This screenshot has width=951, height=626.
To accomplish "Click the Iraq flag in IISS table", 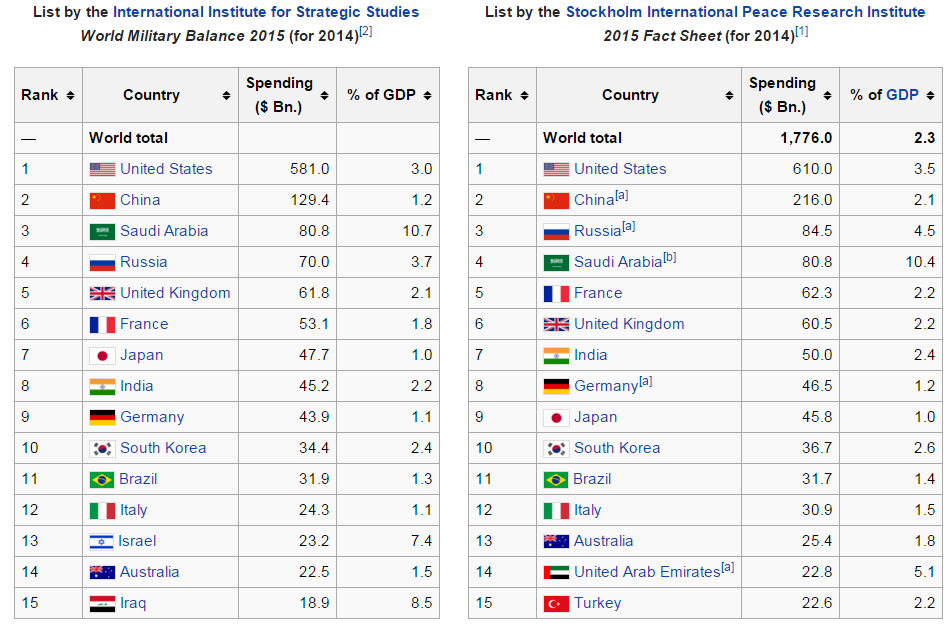I will pos(102,604).
